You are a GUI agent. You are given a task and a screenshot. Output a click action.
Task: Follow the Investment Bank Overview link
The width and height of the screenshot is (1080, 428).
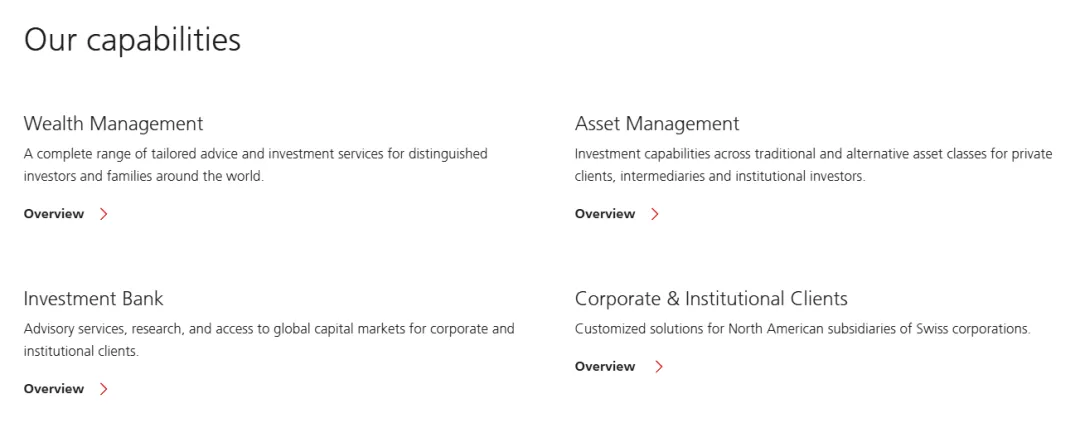pyautogui.click(x=54, y=389)
